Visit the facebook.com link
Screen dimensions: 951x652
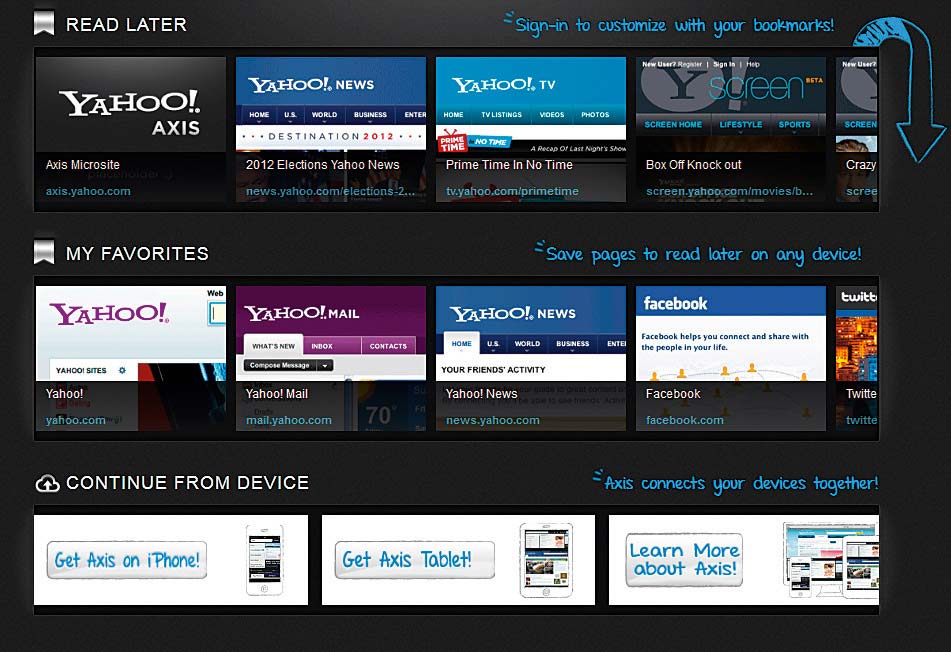click(685, 420)
